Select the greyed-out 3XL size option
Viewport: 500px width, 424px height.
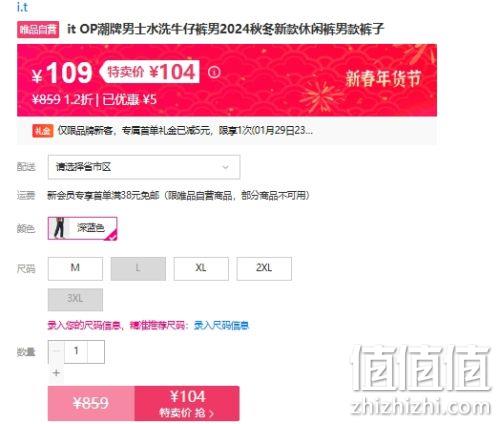coord(75,299)
